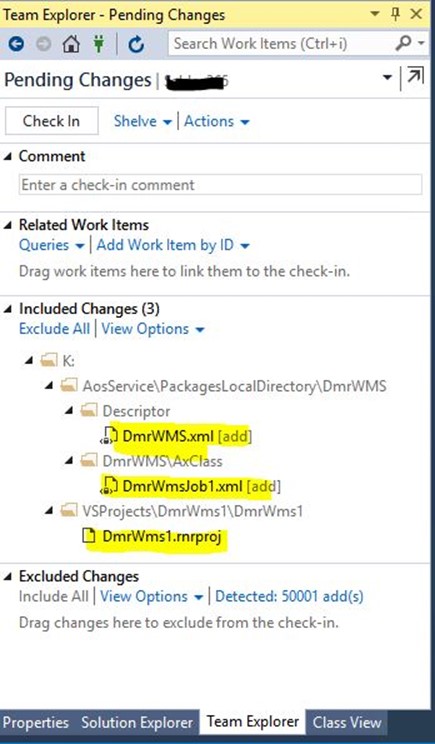Go to Team Explorer Home icon
The width and height of the screenshot is (435, 744).
71,44
